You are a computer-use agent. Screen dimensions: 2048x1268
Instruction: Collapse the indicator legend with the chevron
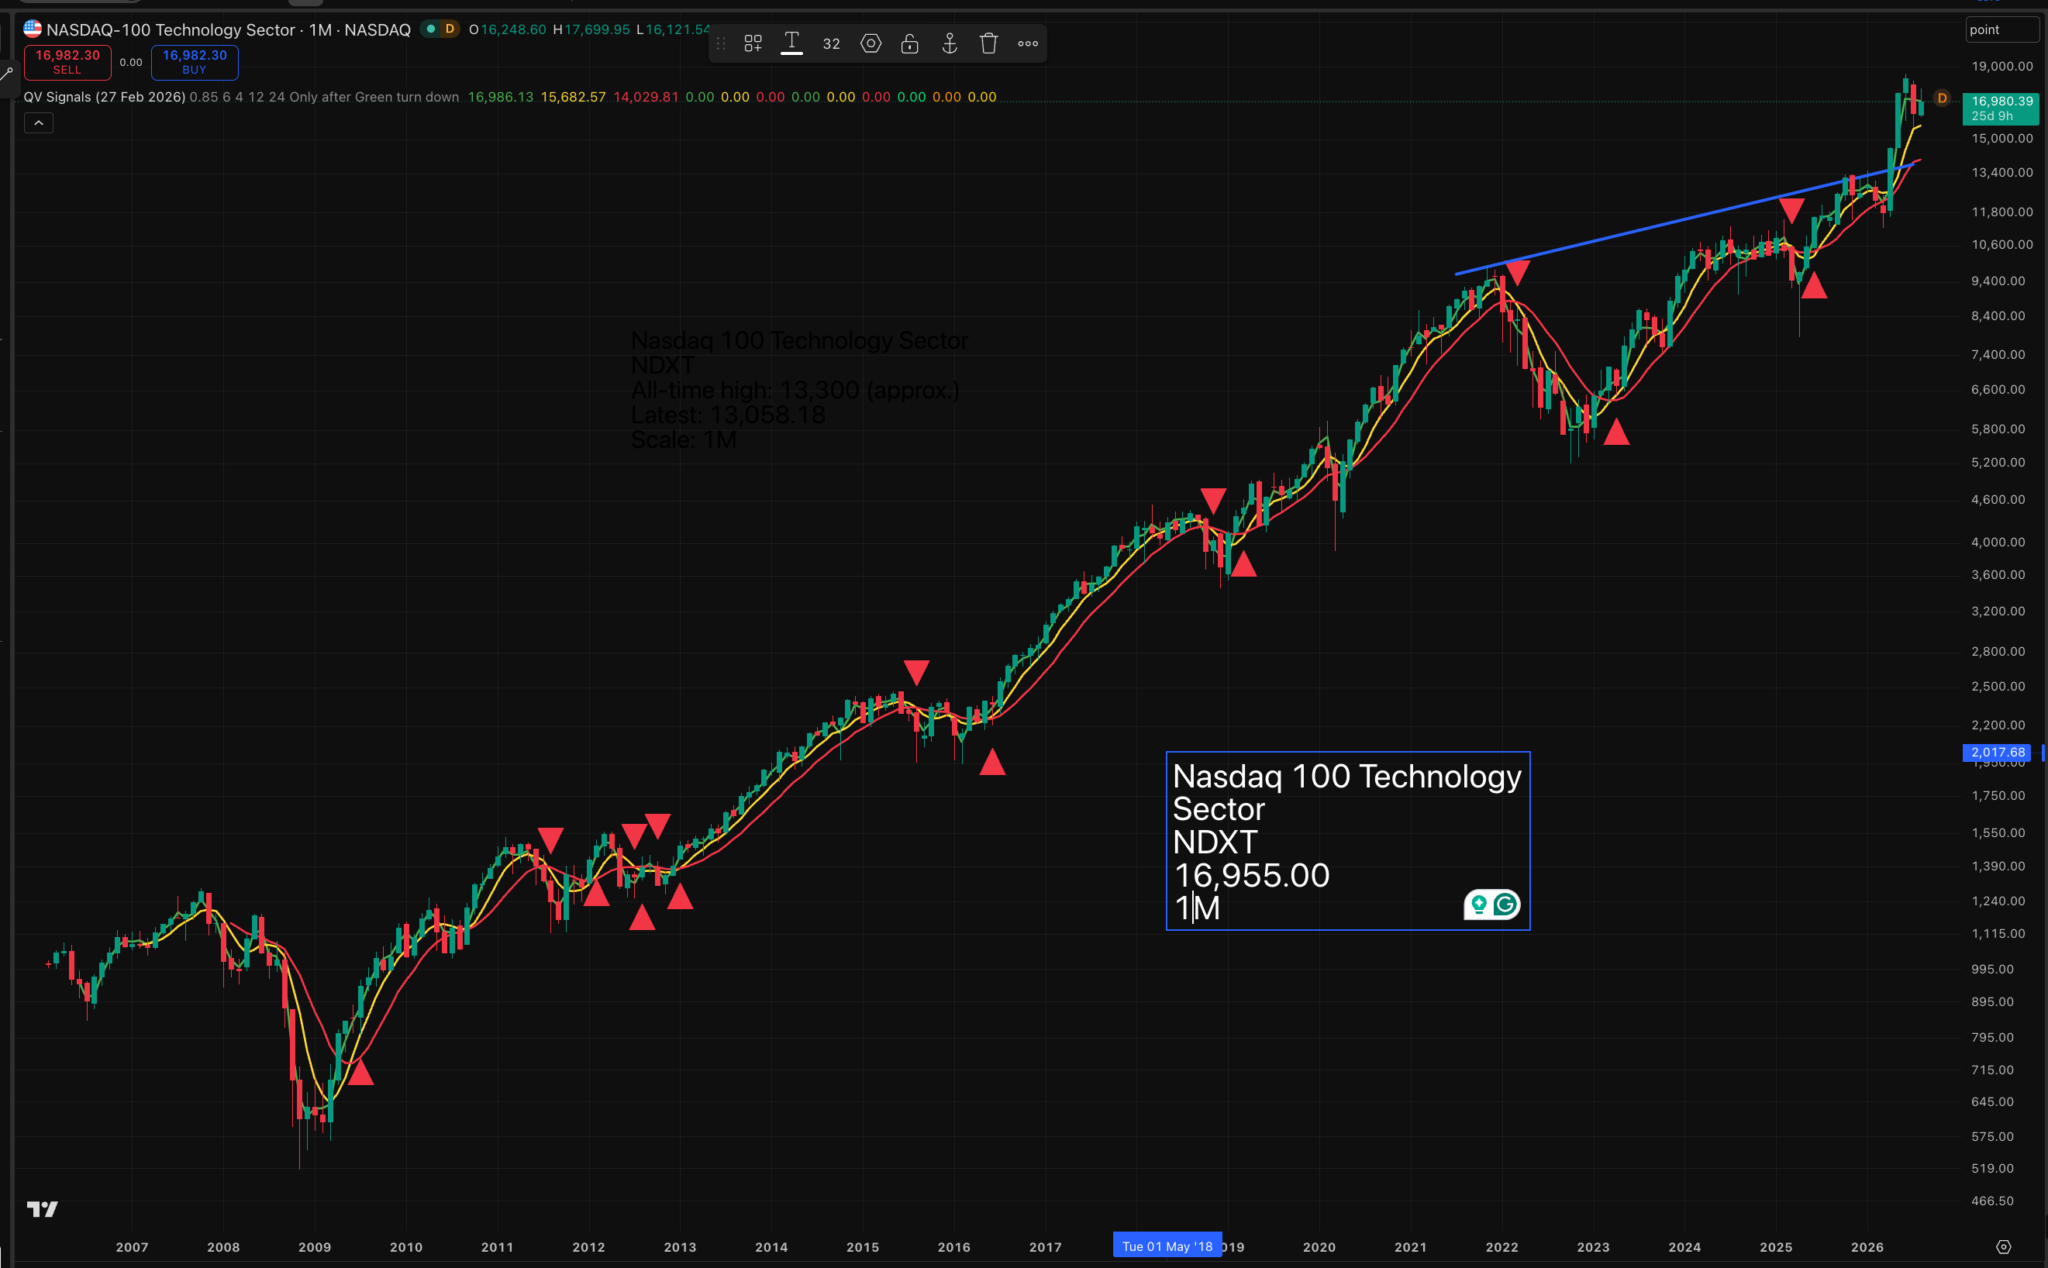point(38,123)
